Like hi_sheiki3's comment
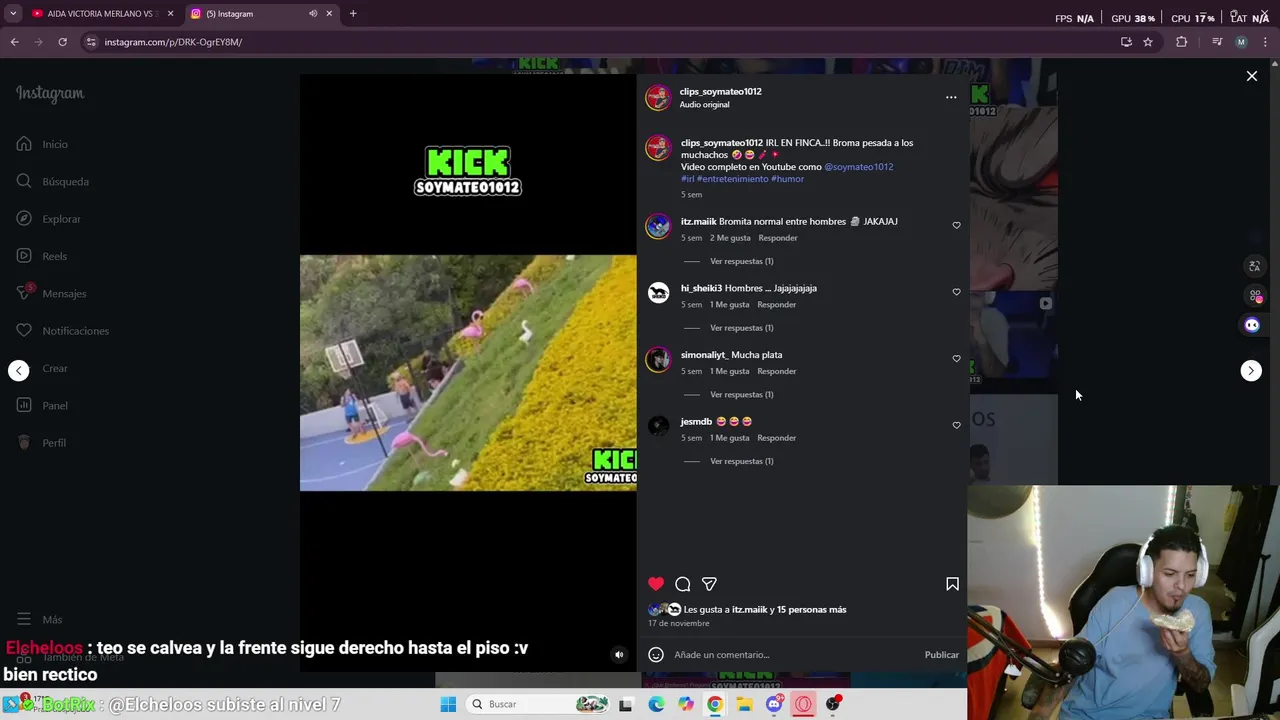Viewport: 1280px width, 720px height. click(956, 292)
